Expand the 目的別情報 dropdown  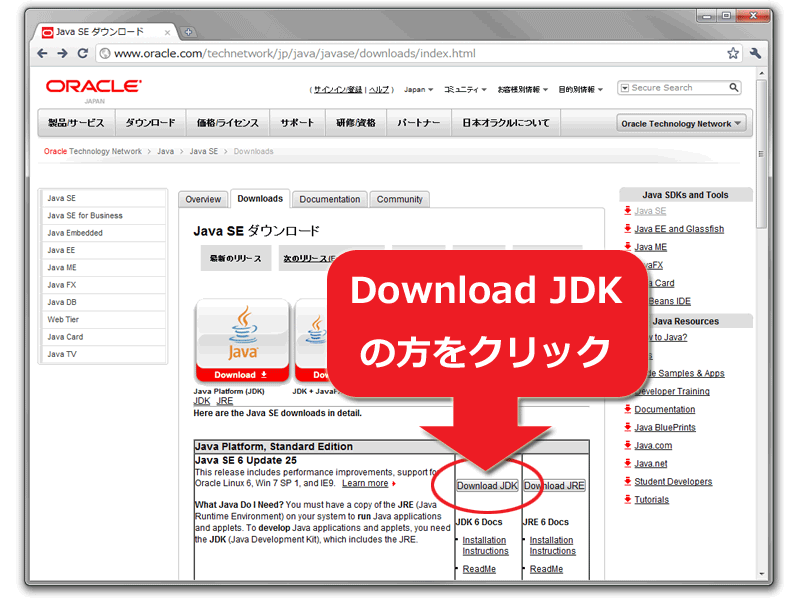(580, 89)
